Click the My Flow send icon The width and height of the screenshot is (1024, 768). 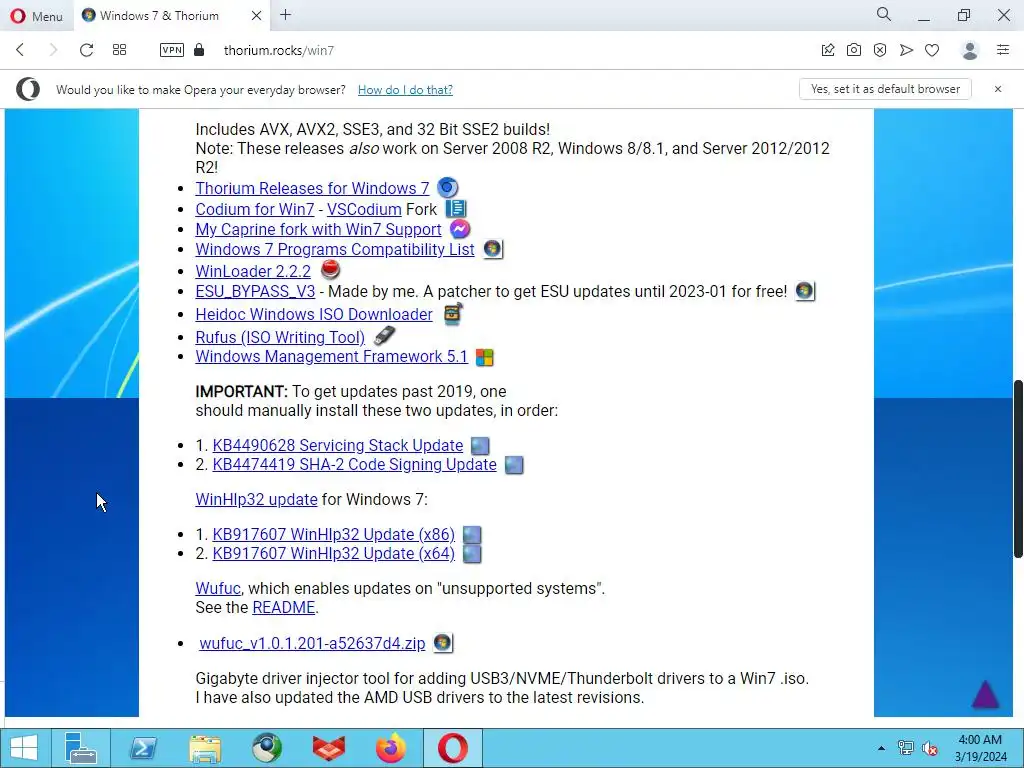click(906, 50)
